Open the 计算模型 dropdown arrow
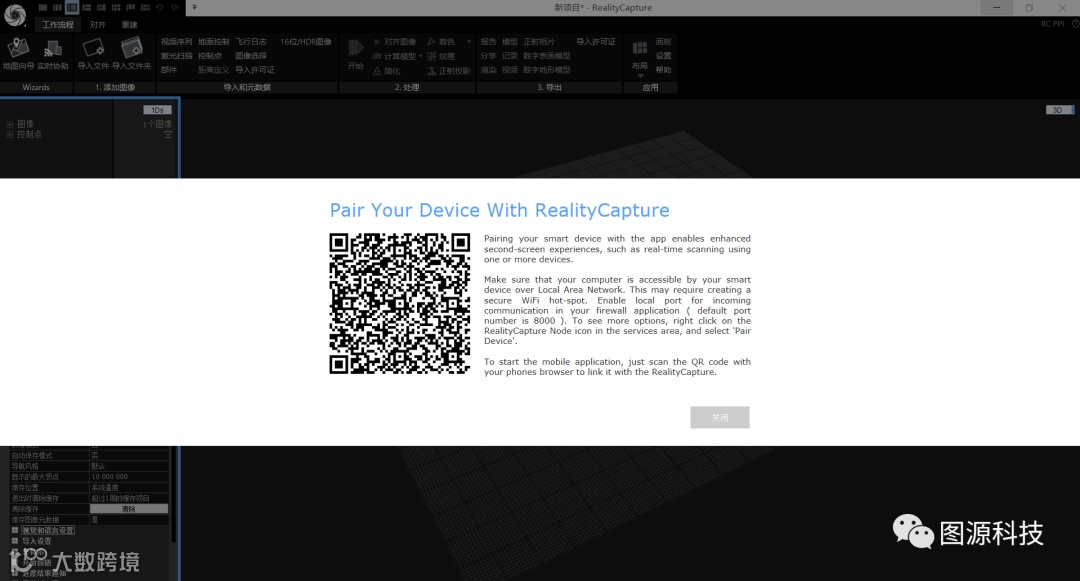This screenshot has height=581, width=1080. coord(421,56)
